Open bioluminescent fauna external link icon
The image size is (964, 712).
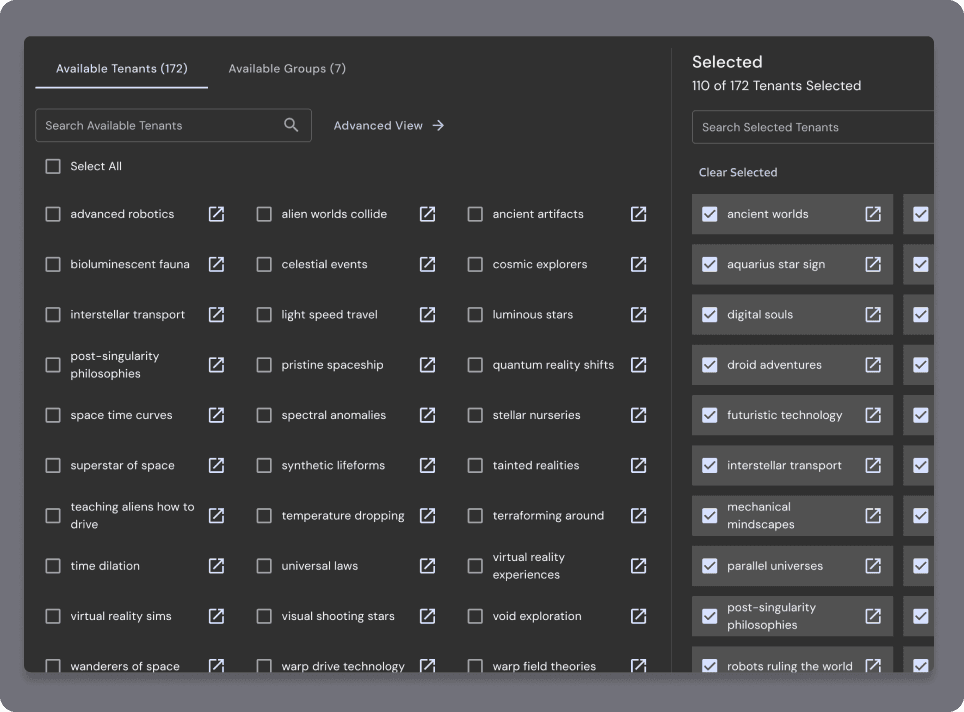[x=216, y=264]
